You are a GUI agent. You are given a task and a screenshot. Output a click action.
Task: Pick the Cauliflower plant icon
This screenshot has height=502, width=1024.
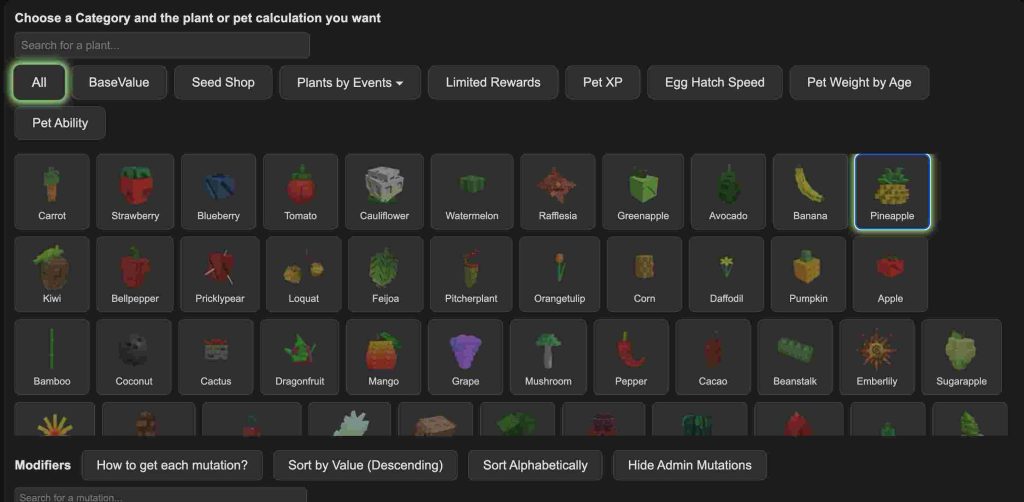[x=384, y=192]
